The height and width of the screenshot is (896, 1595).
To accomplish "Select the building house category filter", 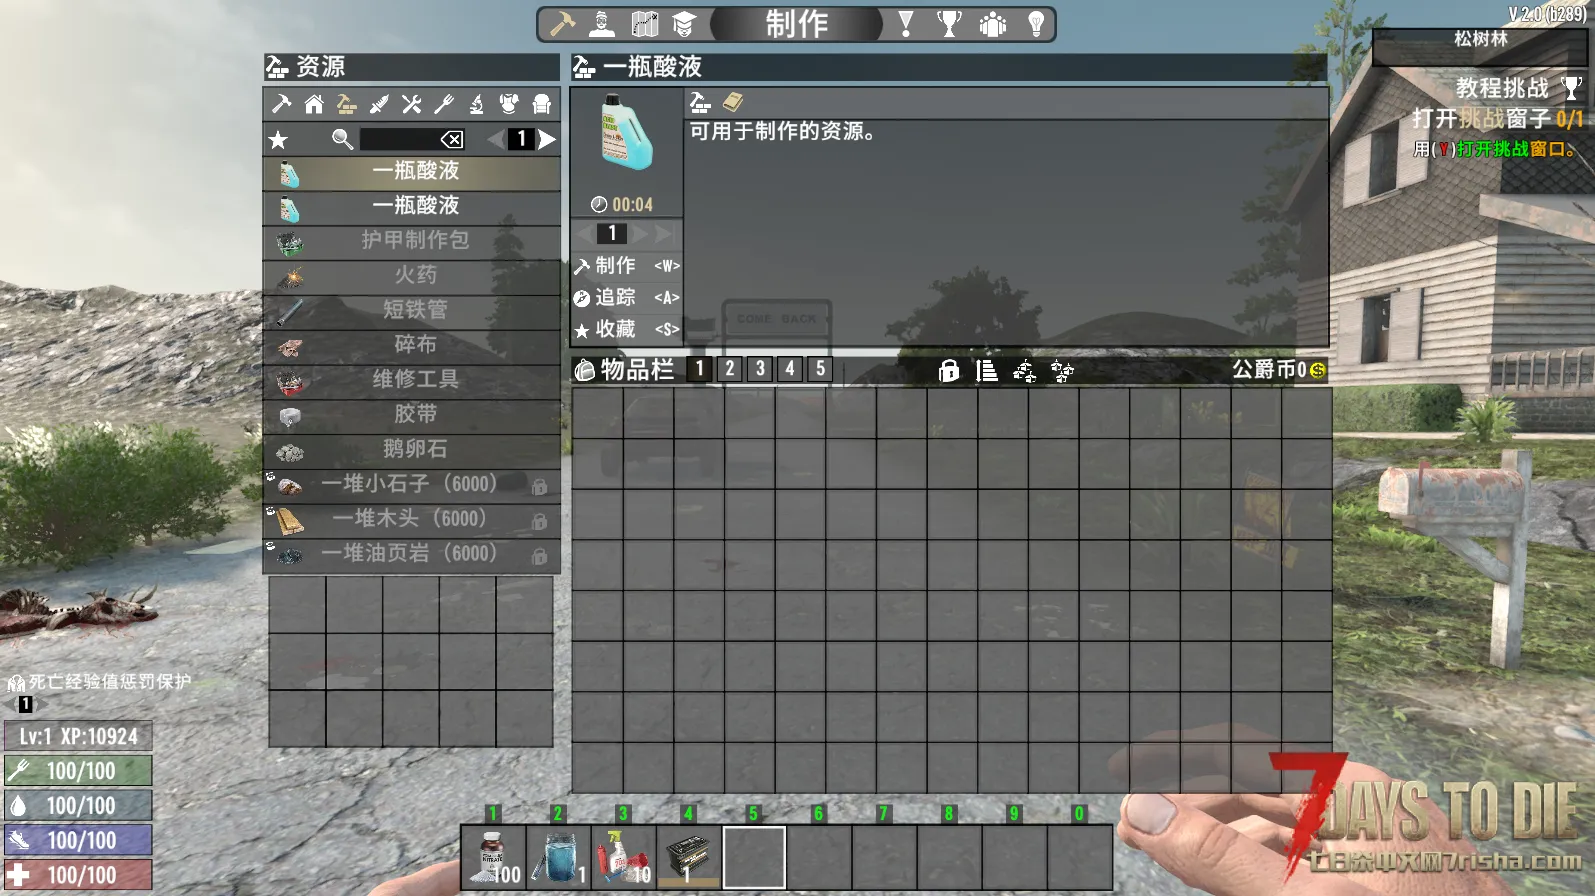I will click(314, 104).
